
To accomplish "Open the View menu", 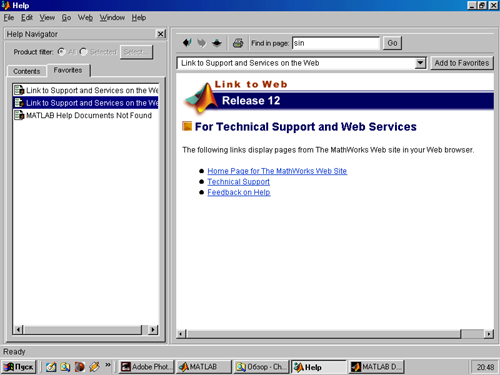I will click(x=47, y=18).
